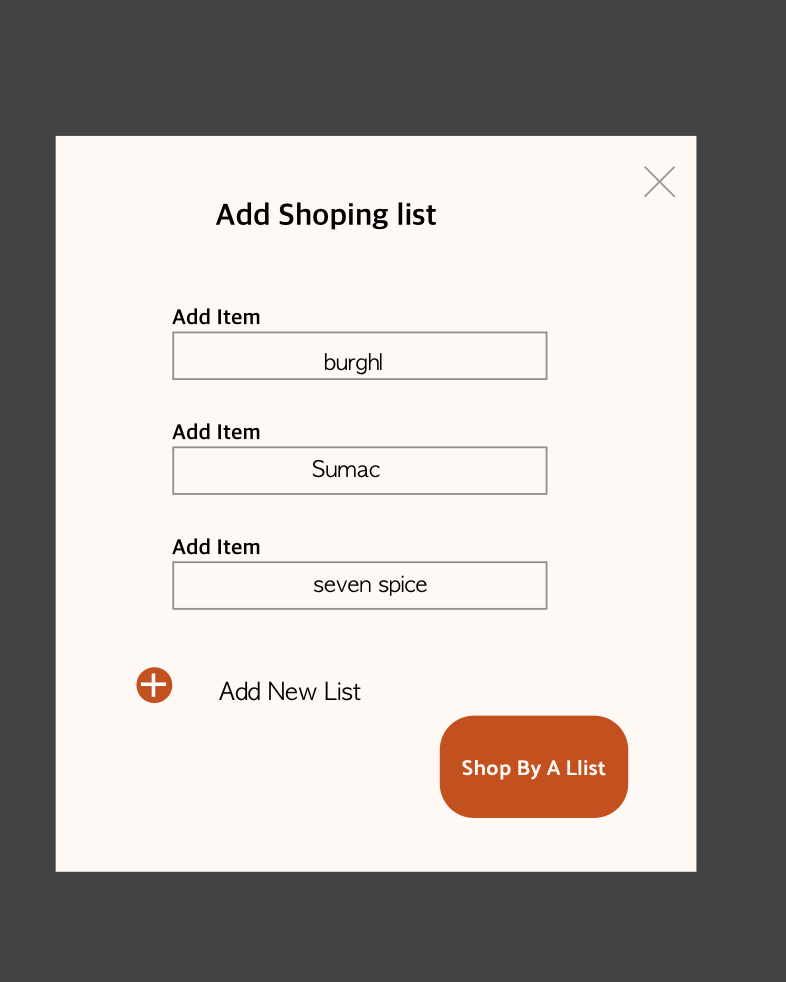
Task: Click the Add Shoping list heading
Action: [326, 215]
